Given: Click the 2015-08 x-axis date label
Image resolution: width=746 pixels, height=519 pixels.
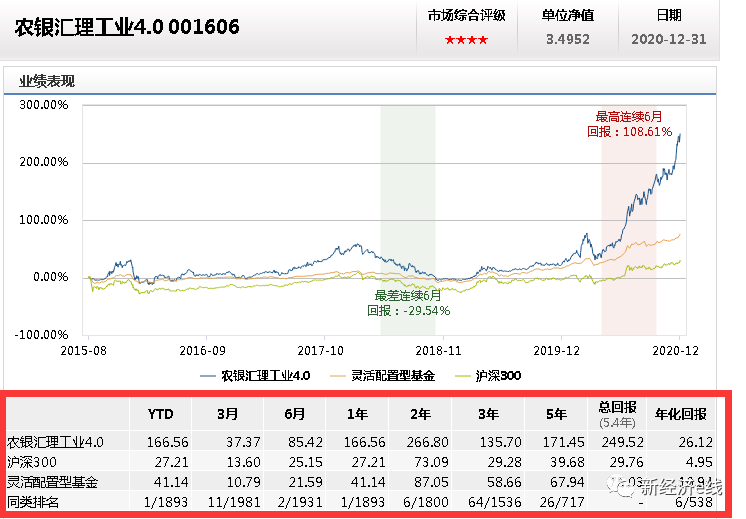Looking at the screenshot, I should tap(83, 351).
